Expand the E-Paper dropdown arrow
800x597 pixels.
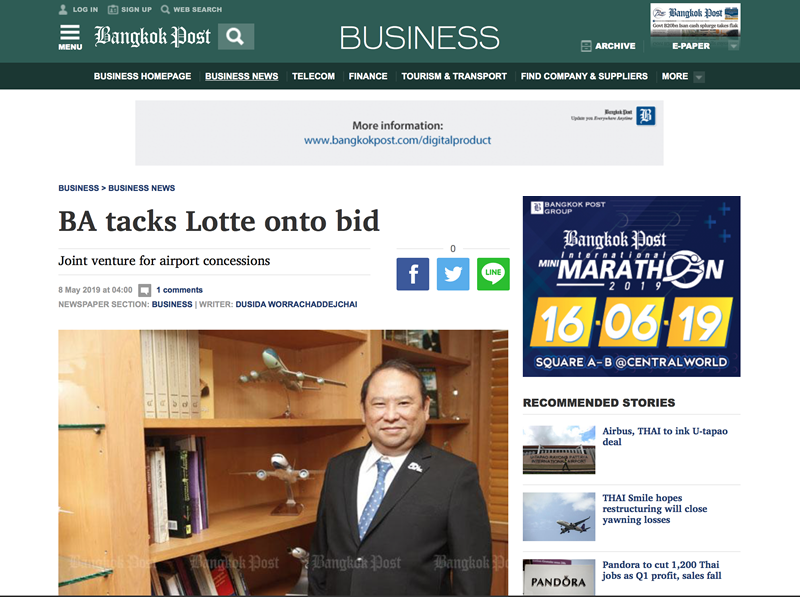pyautogui.click(x=733, y=46)
